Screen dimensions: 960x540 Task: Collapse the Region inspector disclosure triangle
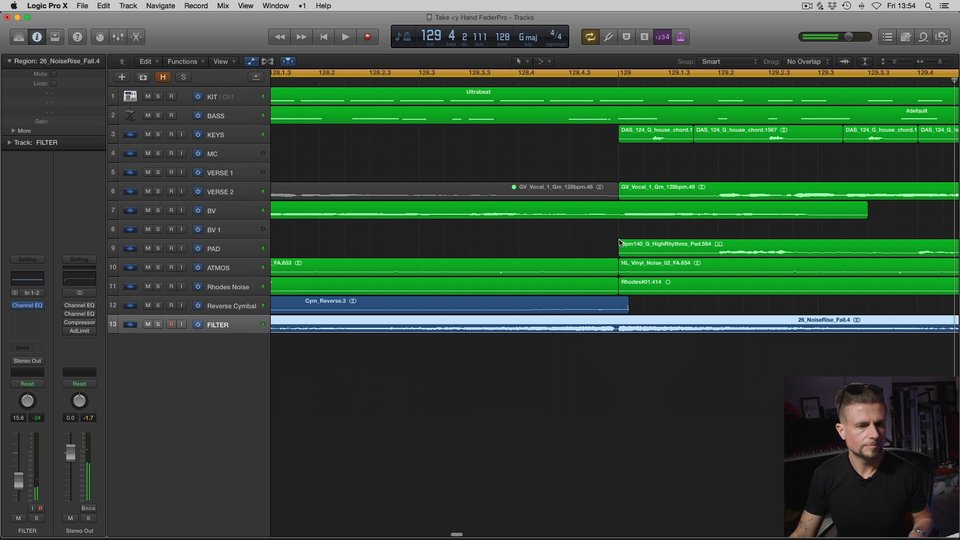(x=9, y=61)
